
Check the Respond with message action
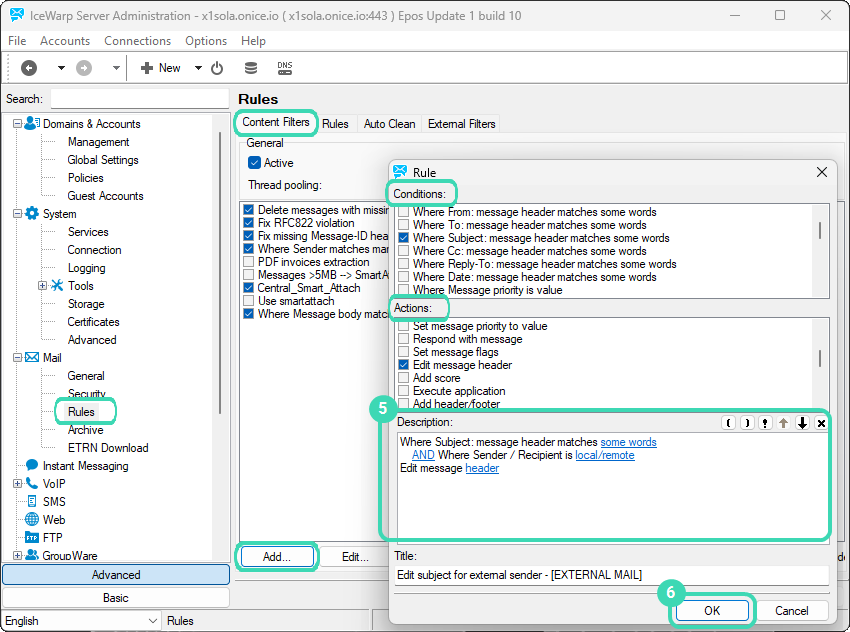click(x=403, y=339)
